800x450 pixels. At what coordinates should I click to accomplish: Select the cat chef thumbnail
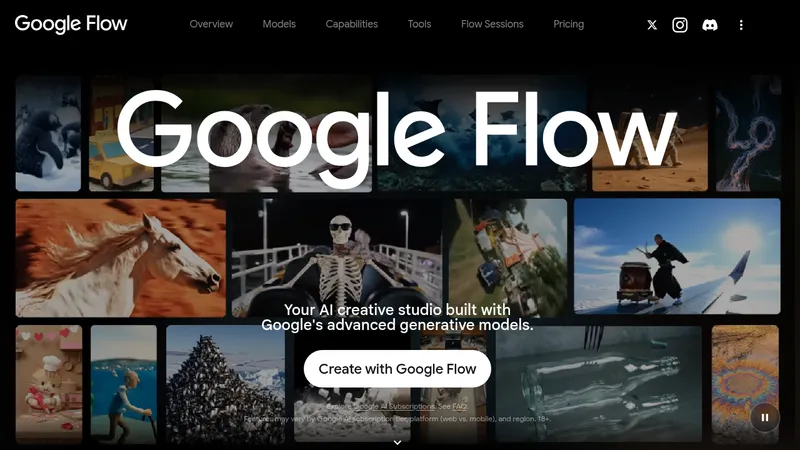(x=48, y=384)
